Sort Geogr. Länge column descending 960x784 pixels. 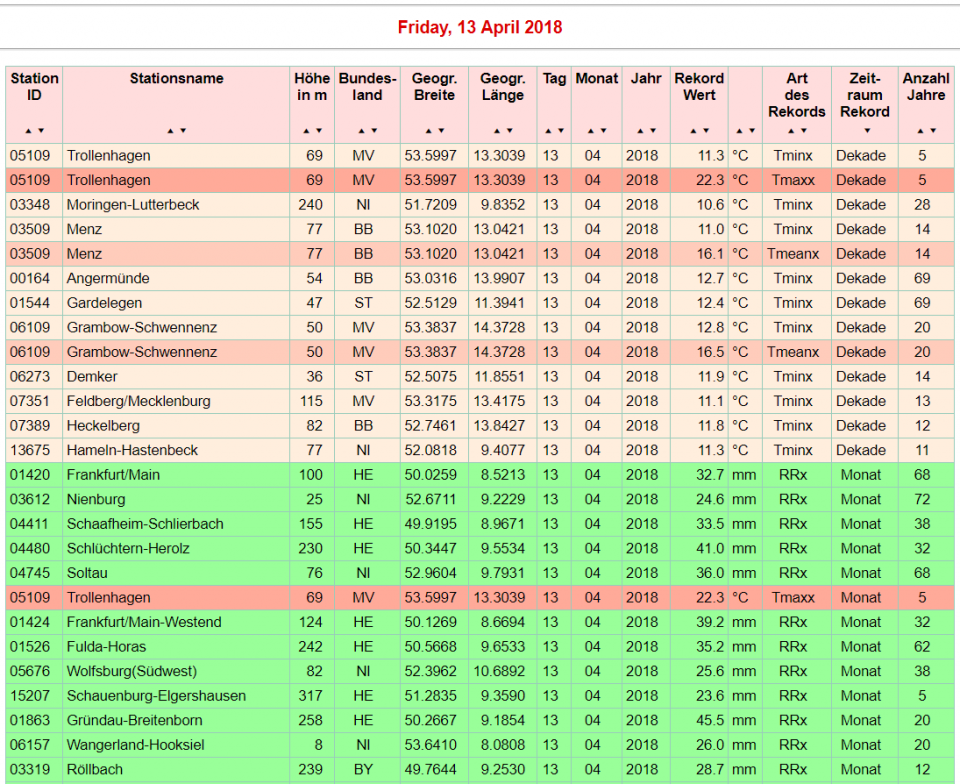coord(509,131)
